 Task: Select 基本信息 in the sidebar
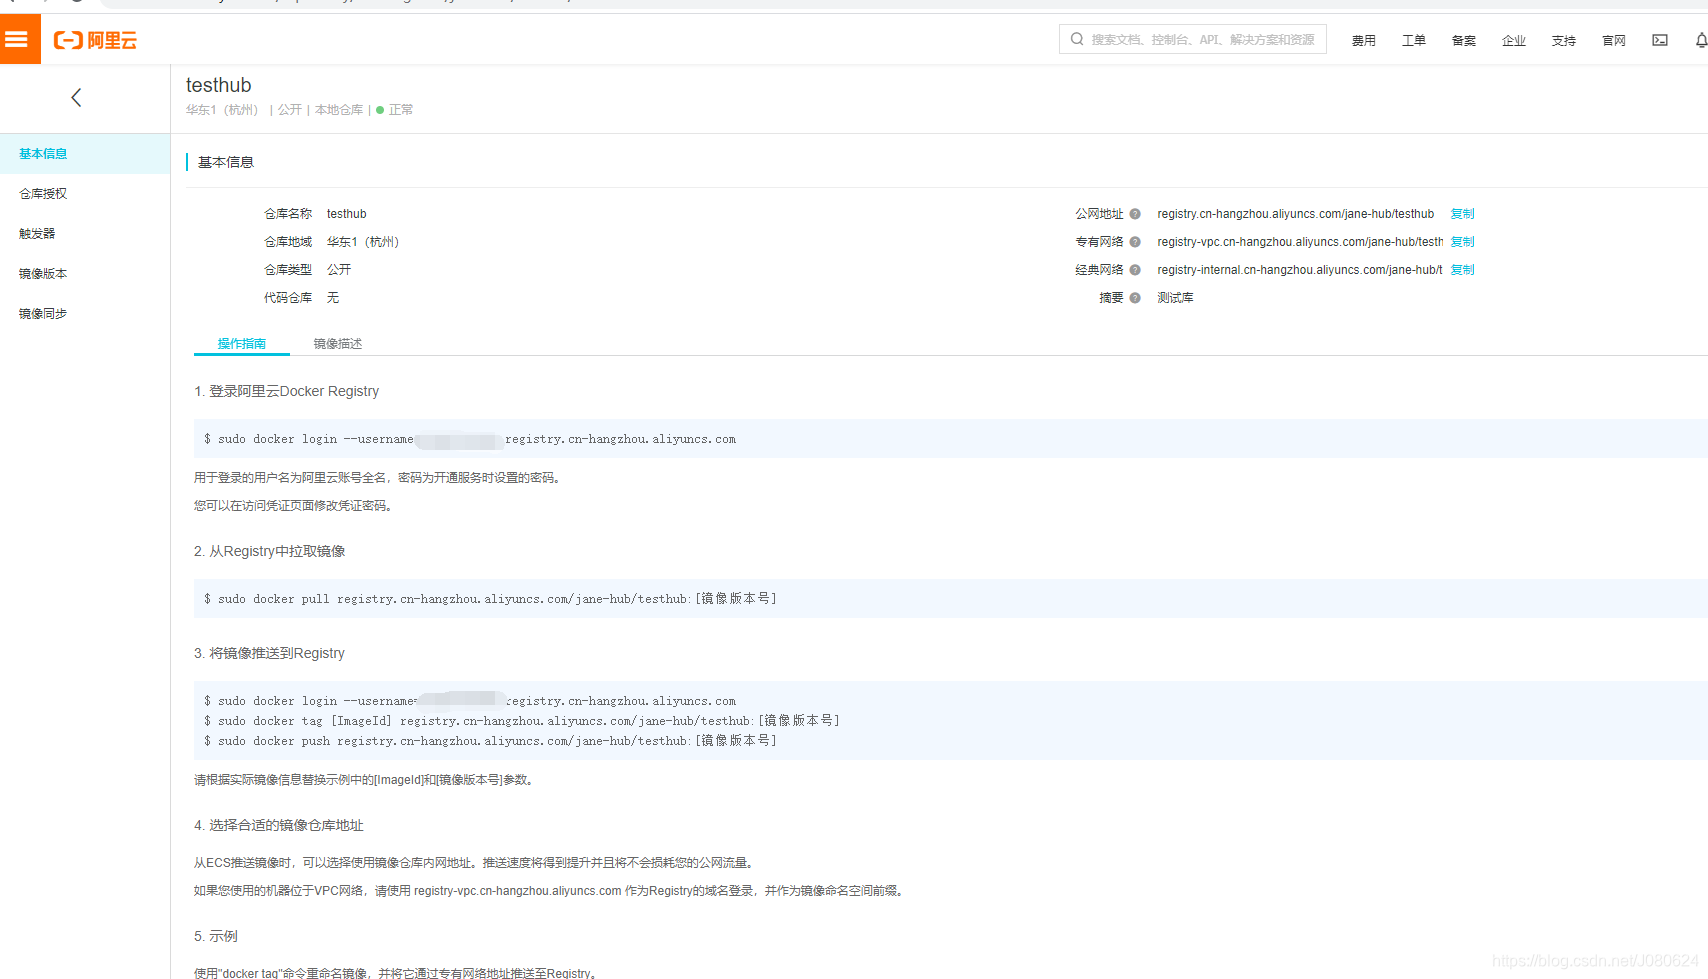pyautogui.click(x=85, y=154)
